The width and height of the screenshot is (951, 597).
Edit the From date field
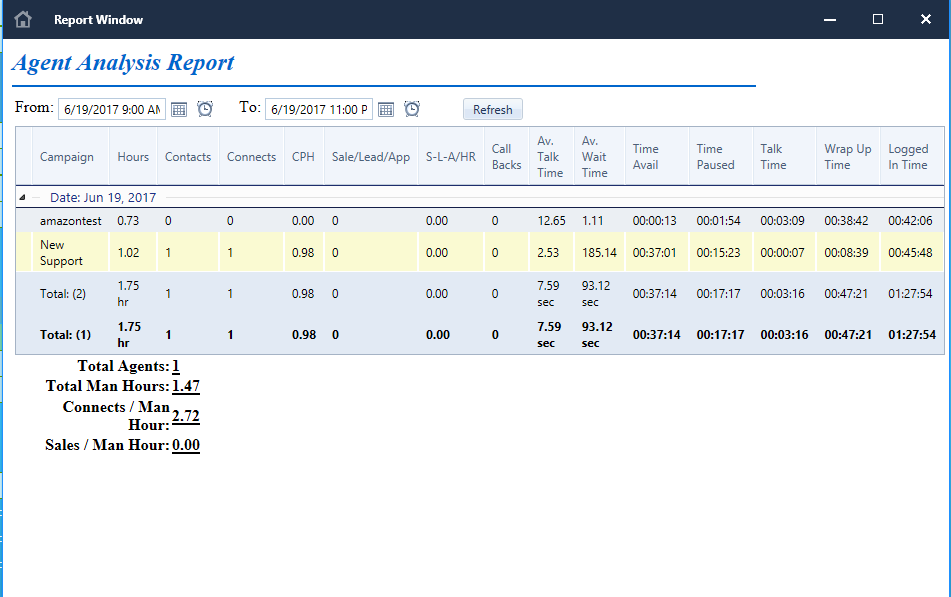pos(112,109)
